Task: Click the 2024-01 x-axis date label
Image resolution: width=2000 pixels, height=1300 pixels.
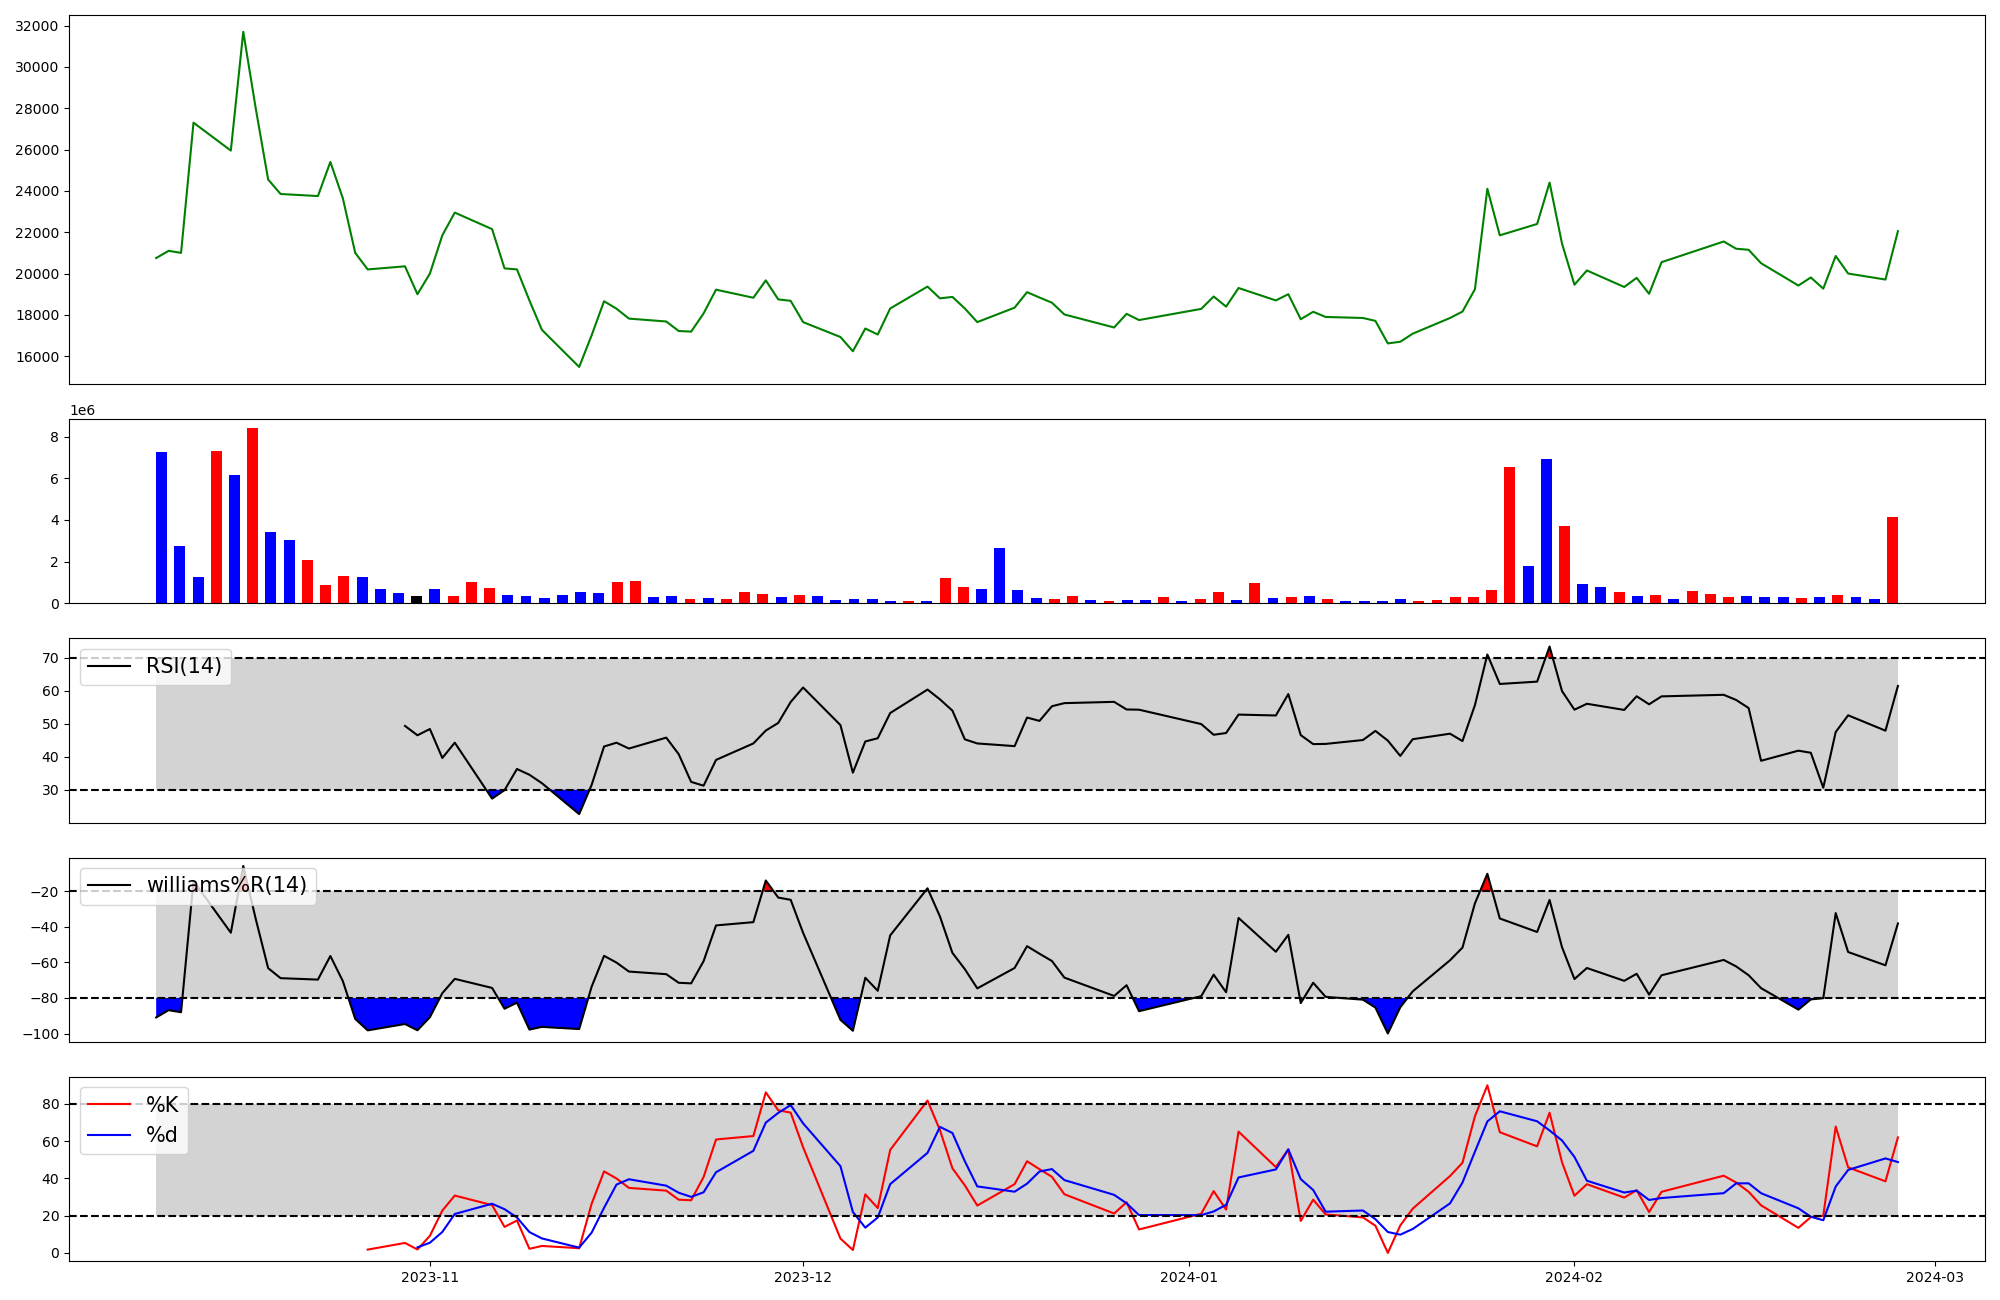Action: (1188, 1277)
